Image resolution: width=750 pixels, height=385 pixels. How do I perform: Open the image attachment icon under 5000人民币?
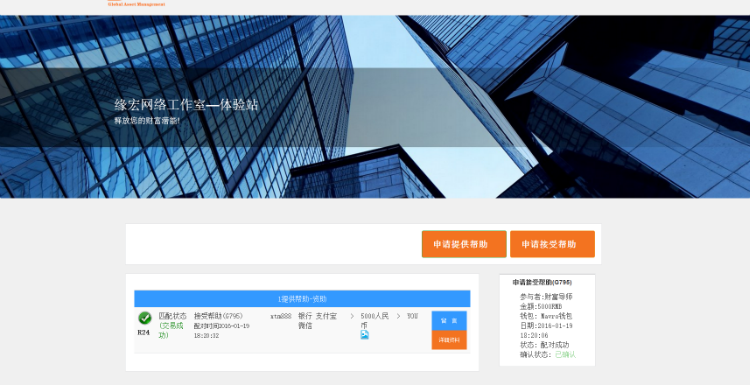click(364, 335)
